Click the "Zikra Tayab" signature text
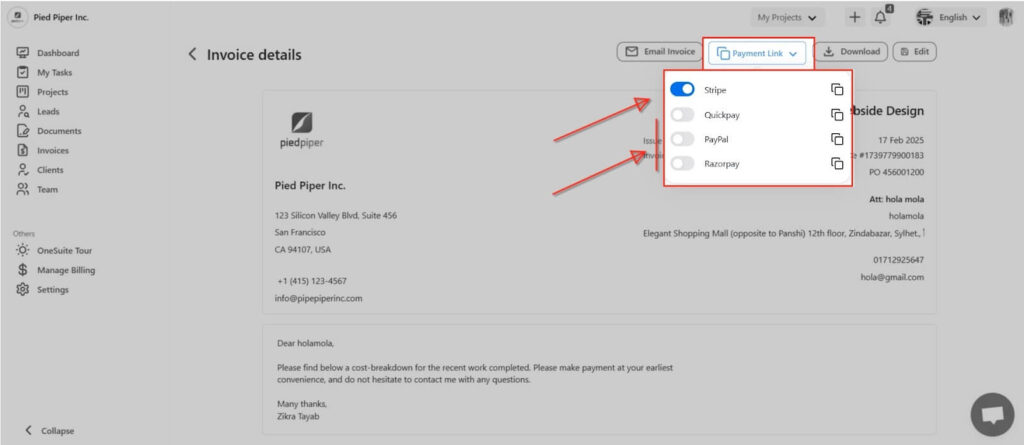 coord(298,416)
